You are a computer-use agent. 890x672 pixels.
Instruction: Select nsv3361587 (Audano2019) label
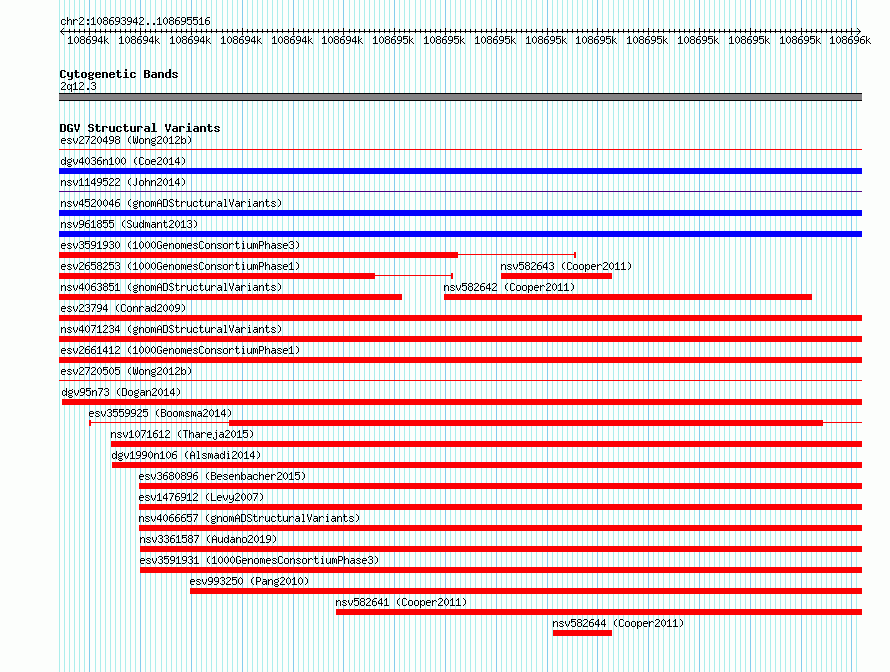(x=208, y=539)
